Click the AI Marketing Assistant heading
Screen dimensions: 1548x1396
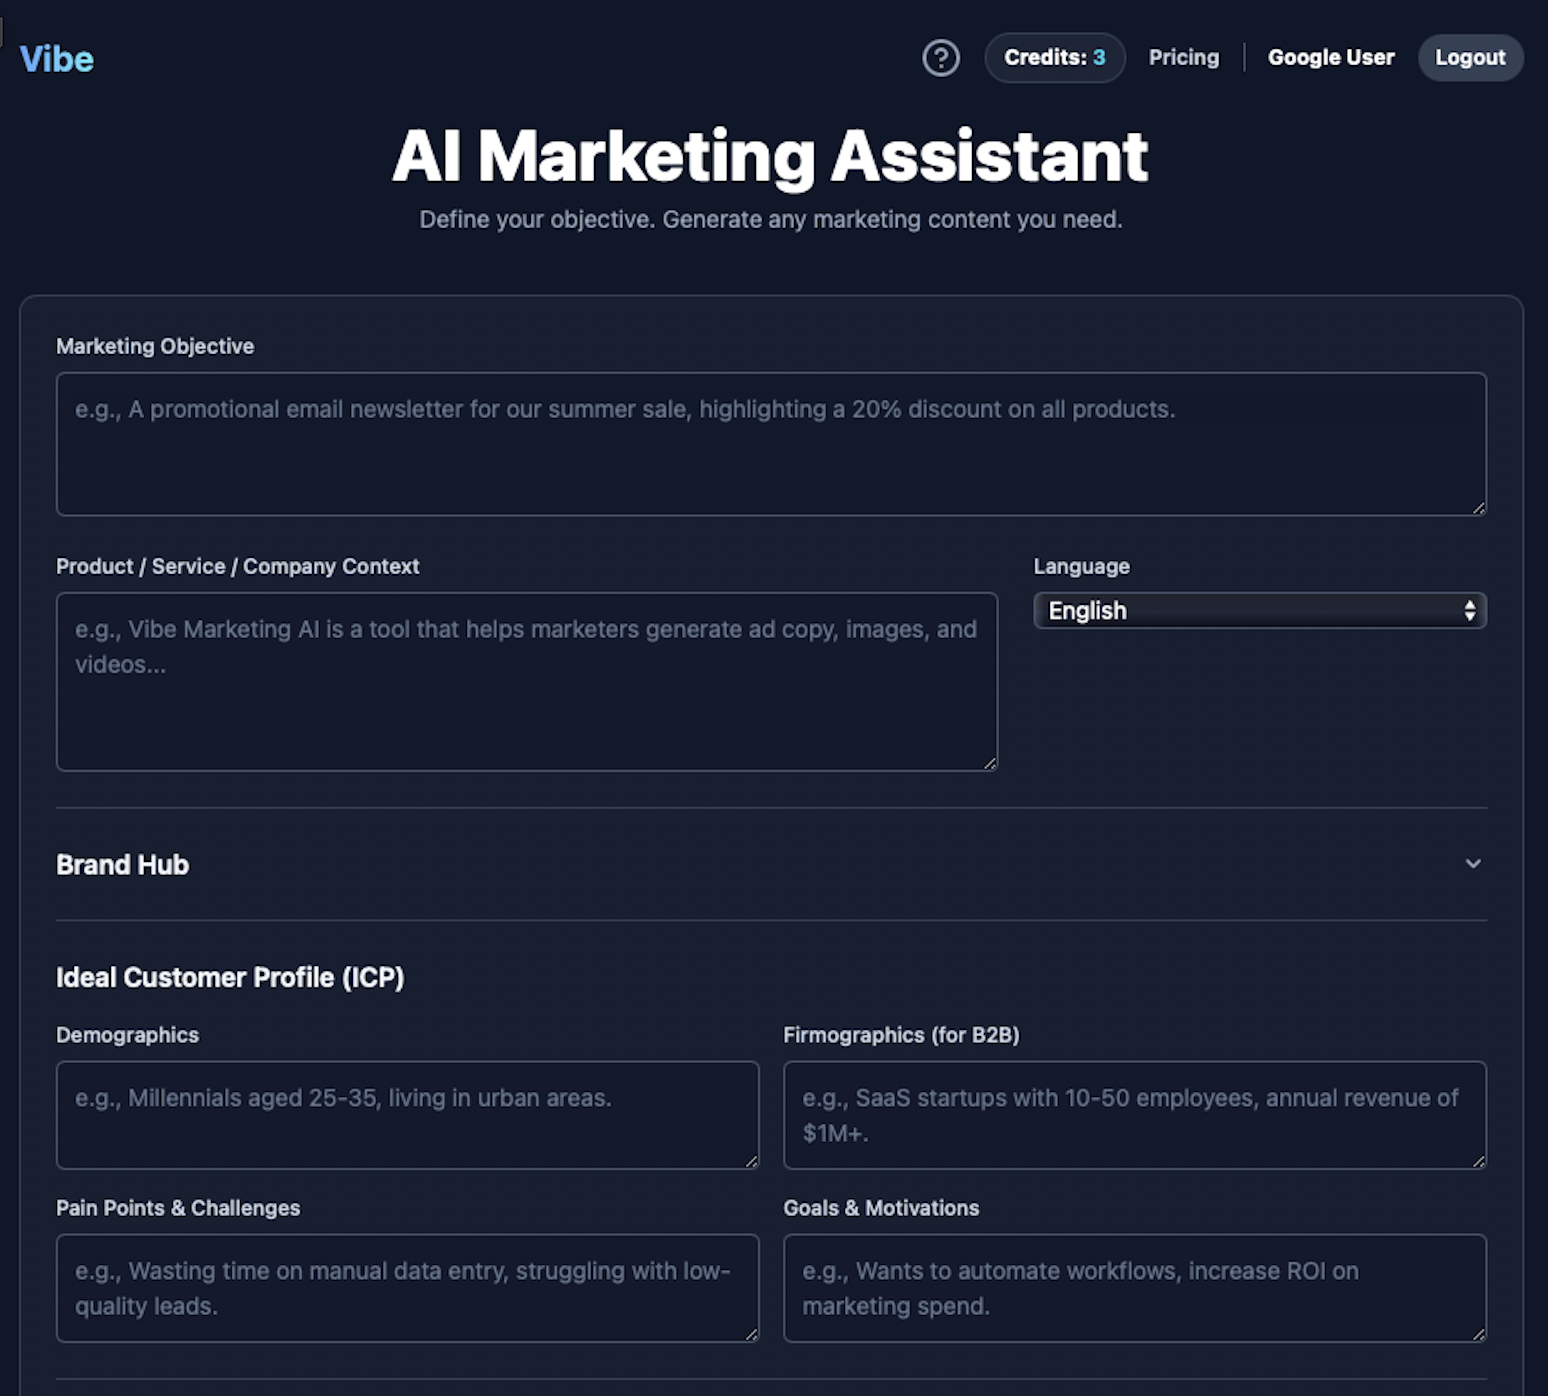(x=770, y=157)
